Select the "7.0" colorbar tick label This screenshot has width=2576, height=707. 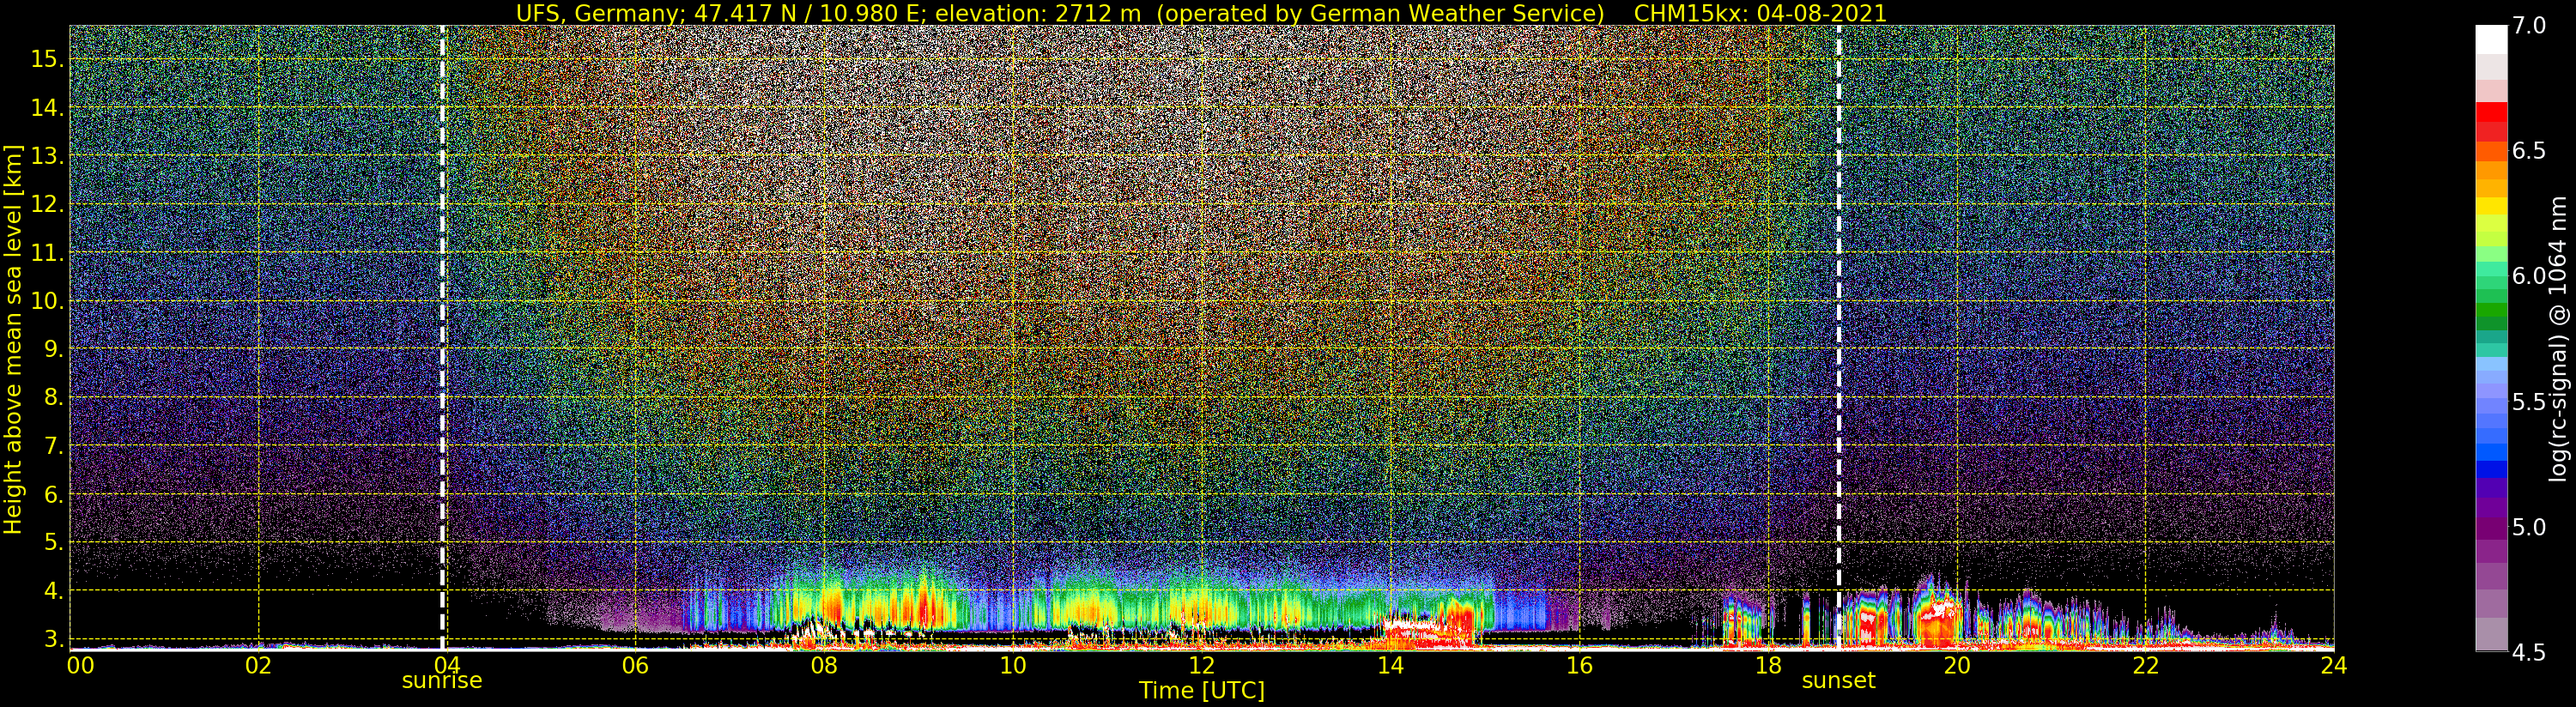pyautogui.click(x=2529, y=26)
